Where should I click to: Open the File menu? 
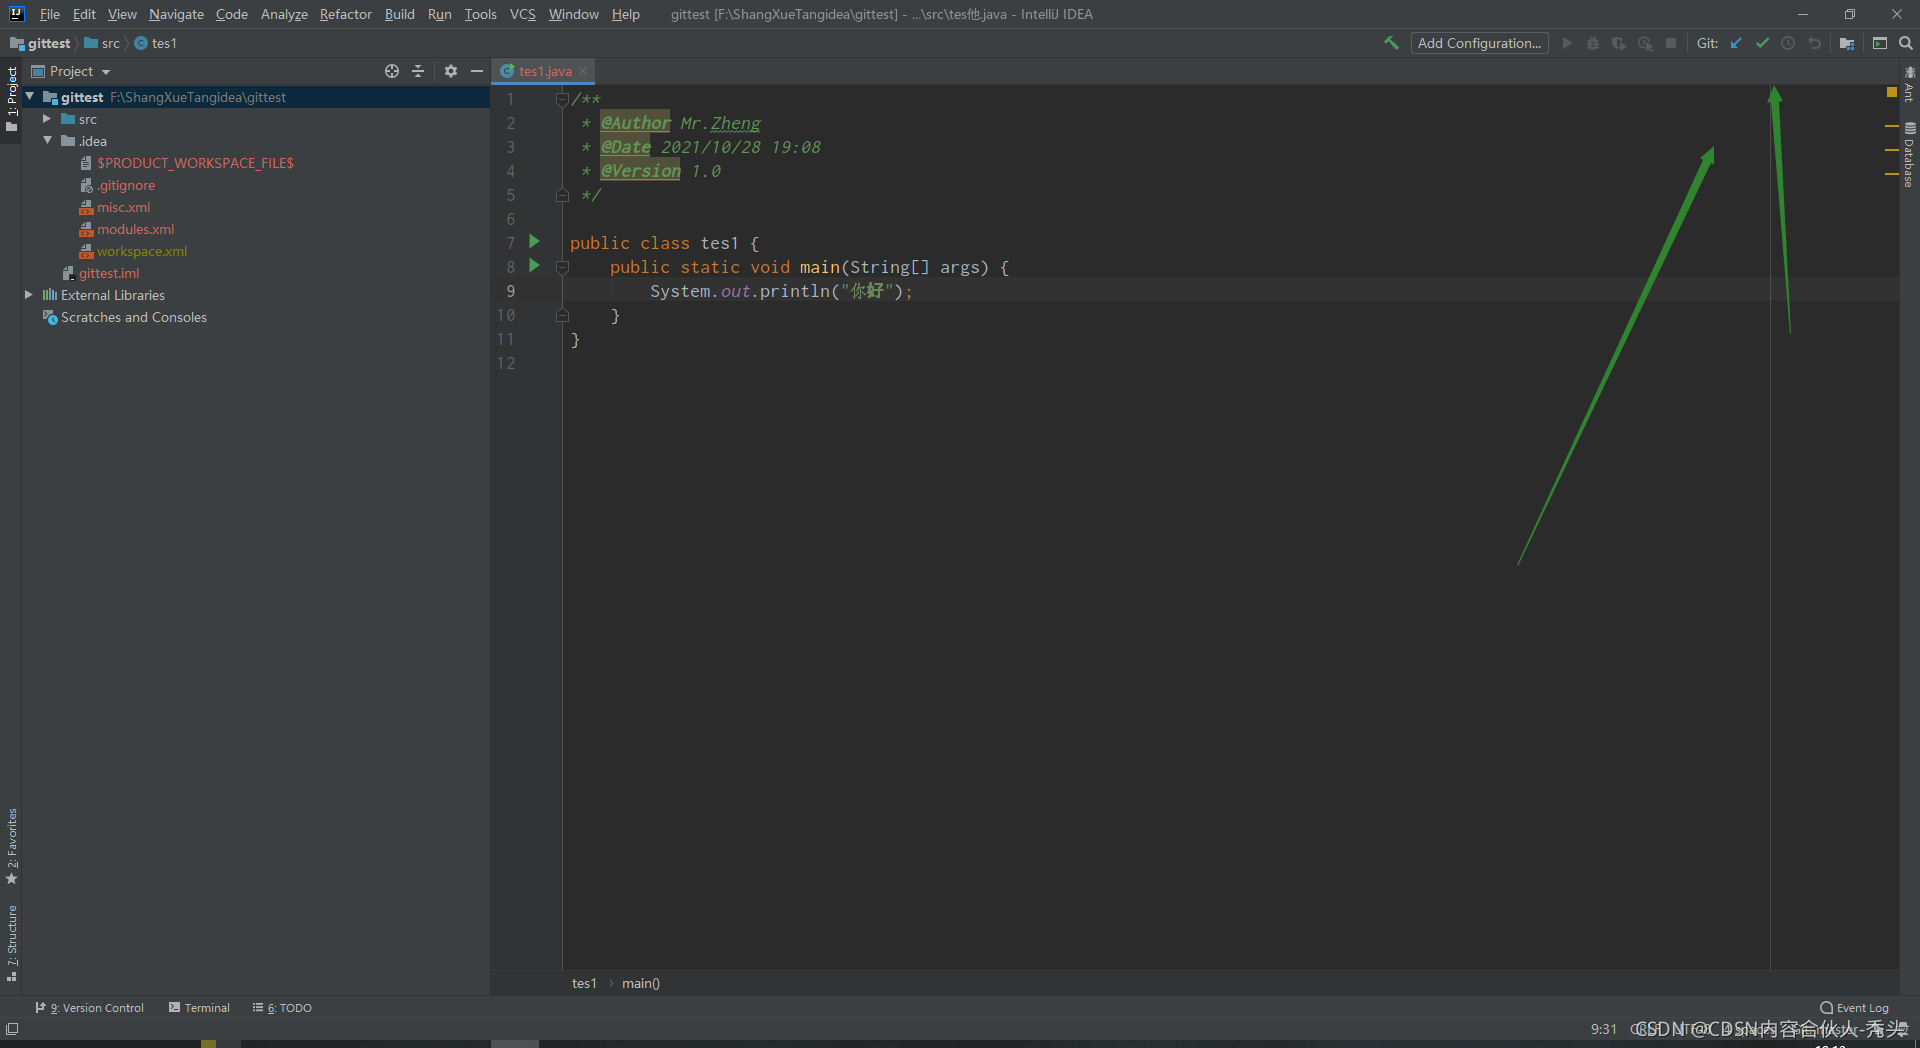50,14
